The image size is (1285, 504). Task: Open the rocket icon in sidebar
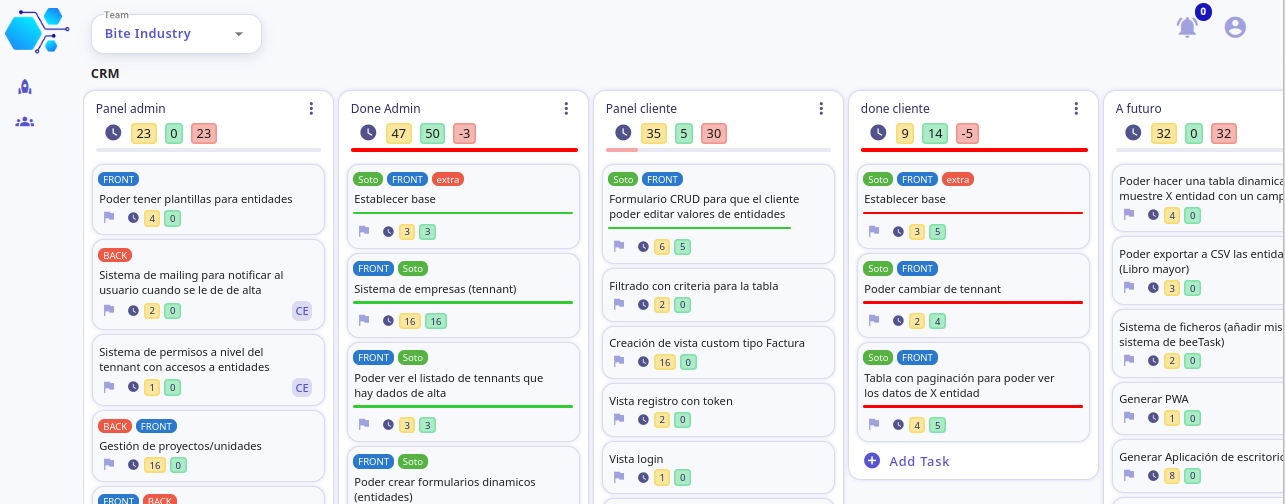pyautogui.click(x=25, y=87)
